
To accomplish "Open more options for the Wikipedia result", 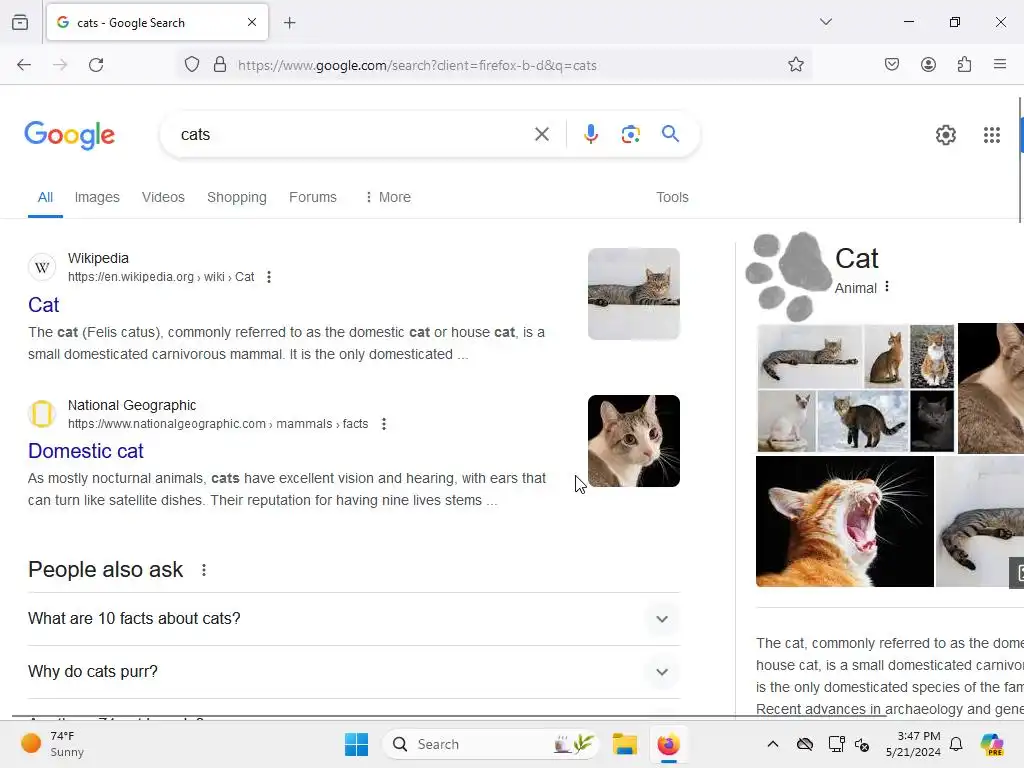I will [x=268, y=277].
